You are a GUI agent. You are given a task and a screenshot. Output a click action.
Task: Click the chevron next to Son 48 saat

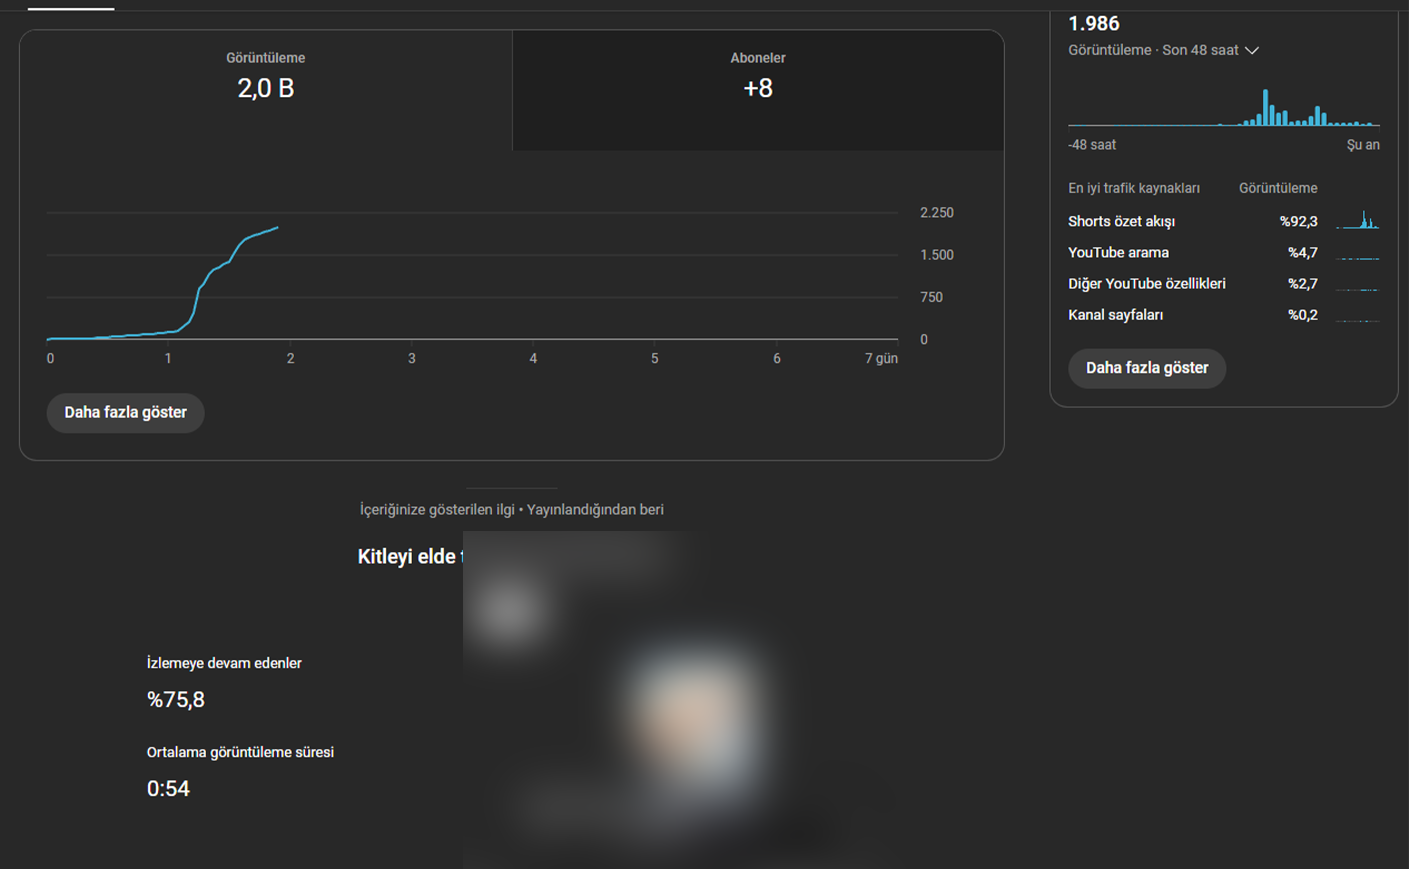pos(1252,50)
